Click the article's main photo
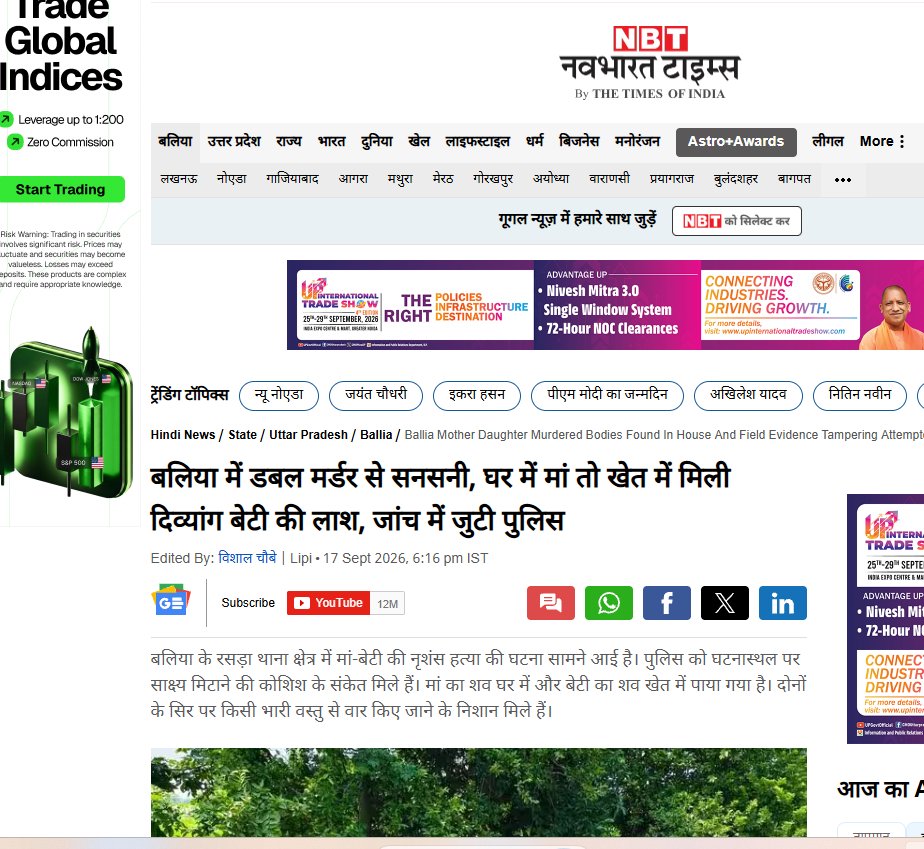Screen dimensions: 924x849 coord(478,792)
